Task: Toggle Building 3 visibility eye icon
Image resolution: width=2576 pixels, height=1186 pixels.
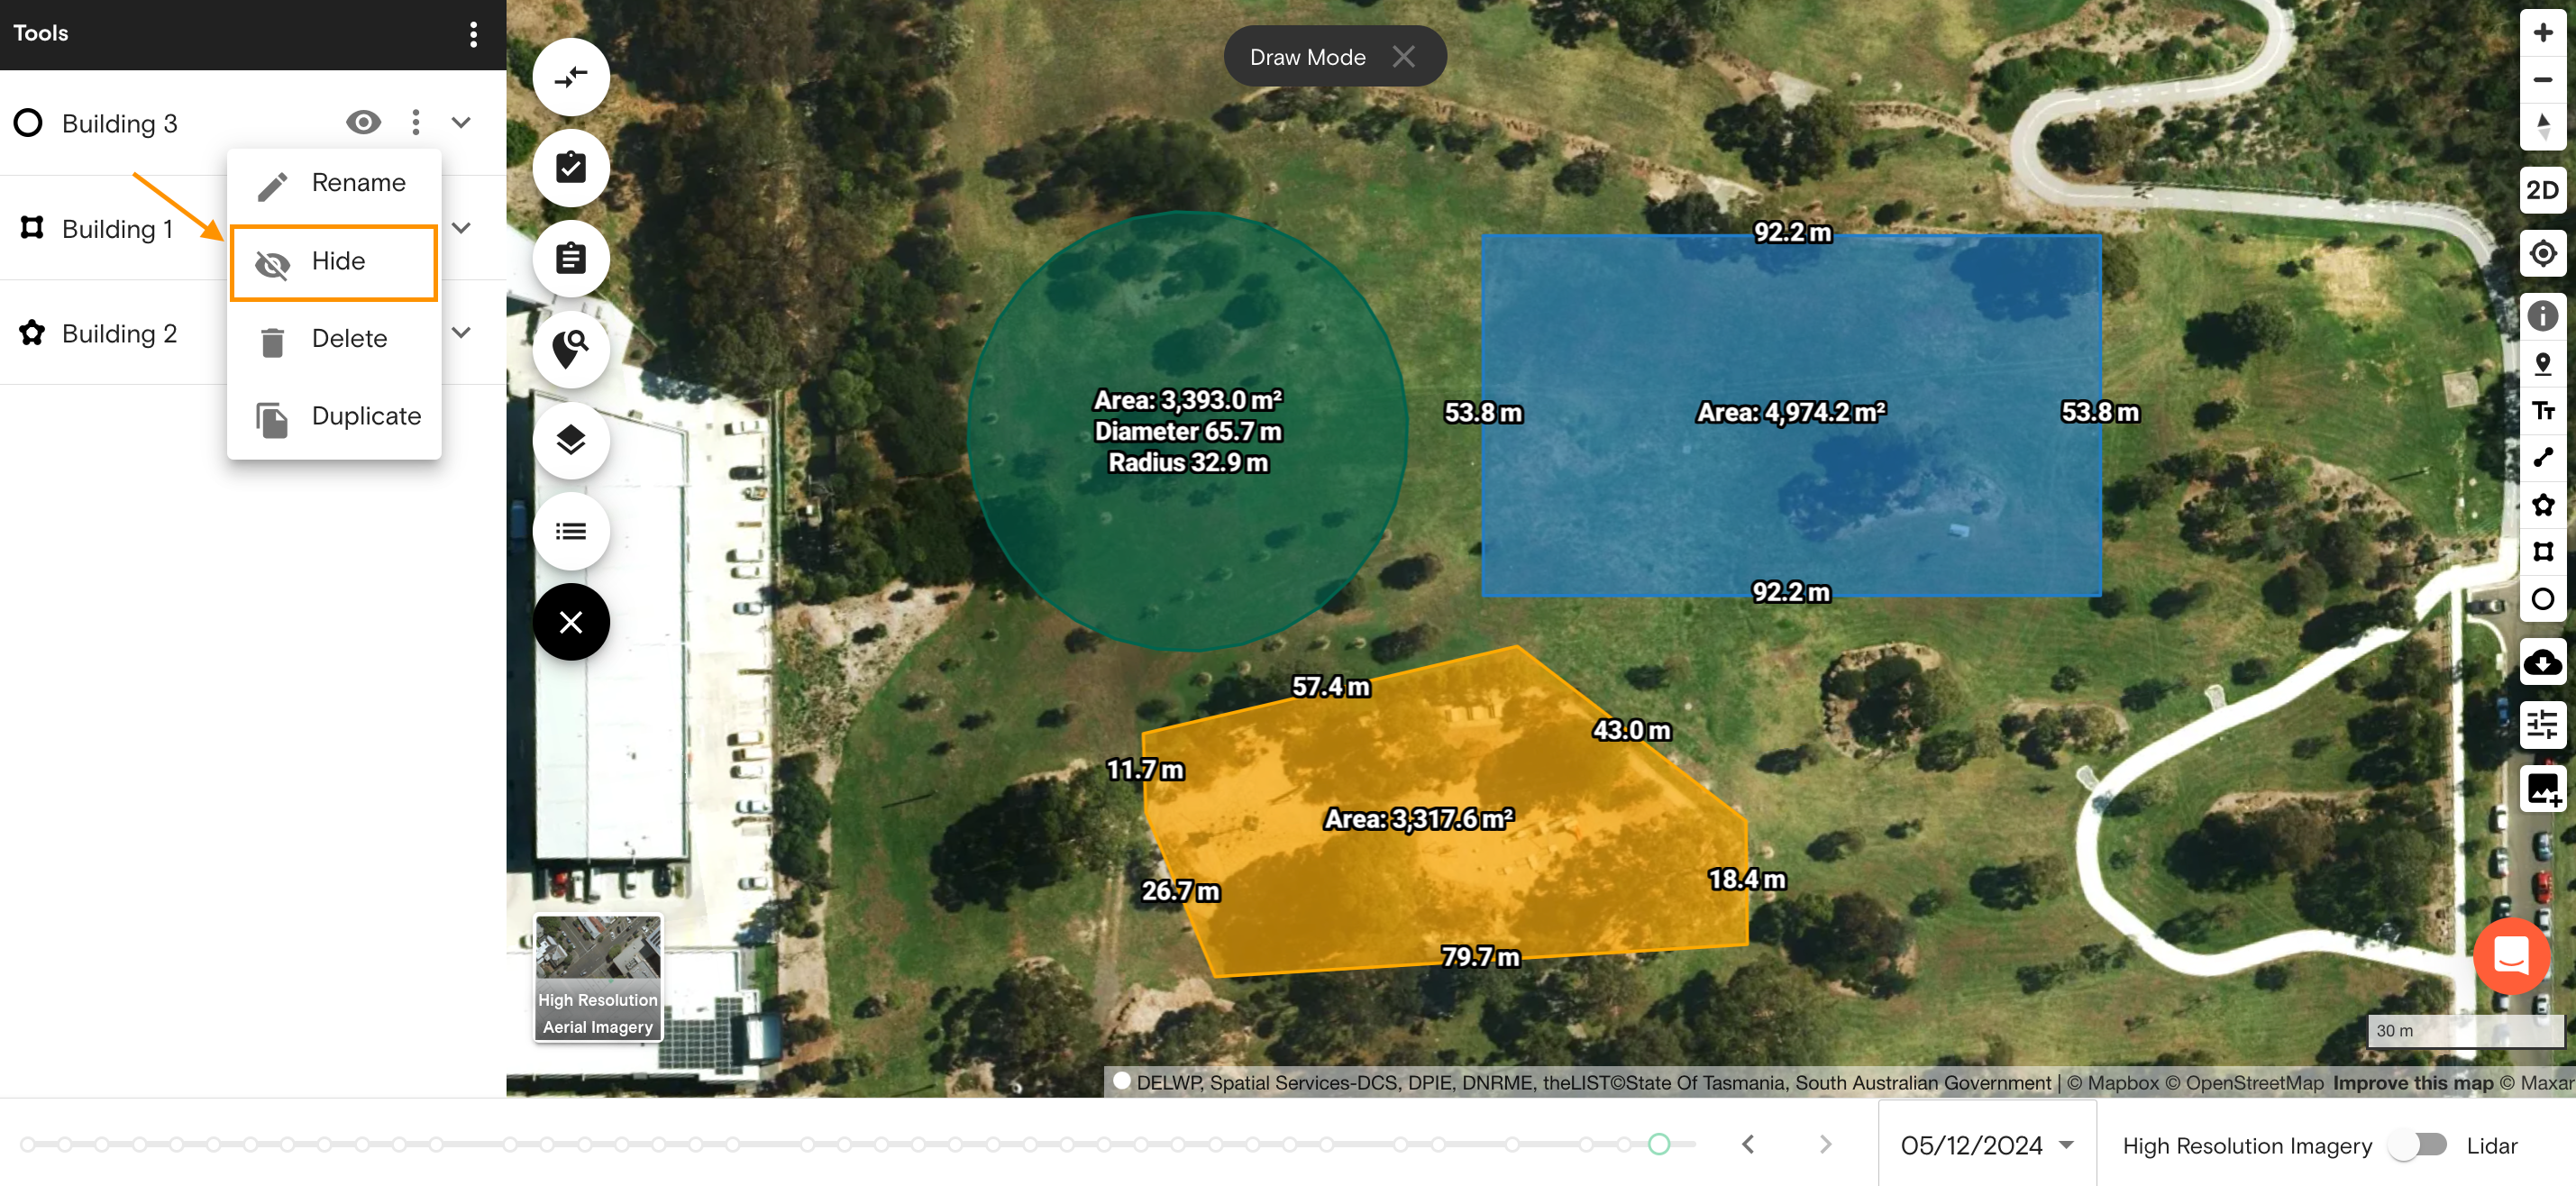Action: coord(363,122)
